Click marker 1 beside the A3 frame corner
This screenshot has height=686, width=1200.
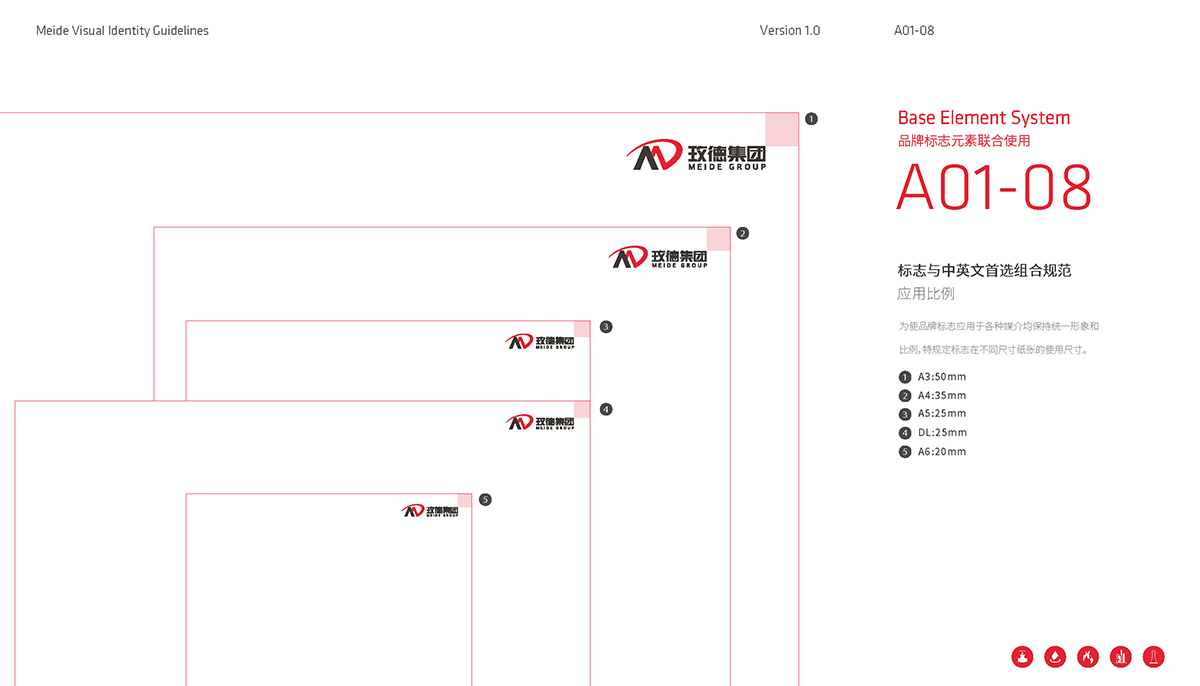pos(811,118)
